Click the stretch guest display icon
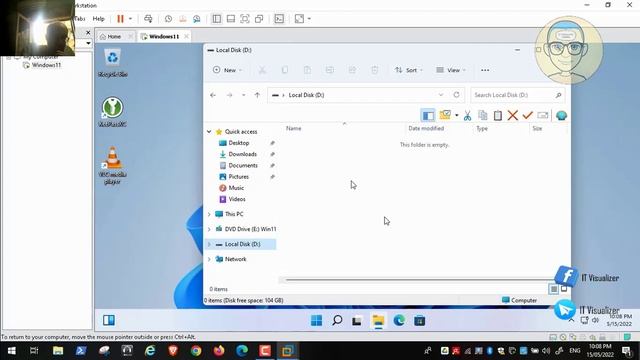This screenshot has width=640, height=360. (x=299, y=19)
